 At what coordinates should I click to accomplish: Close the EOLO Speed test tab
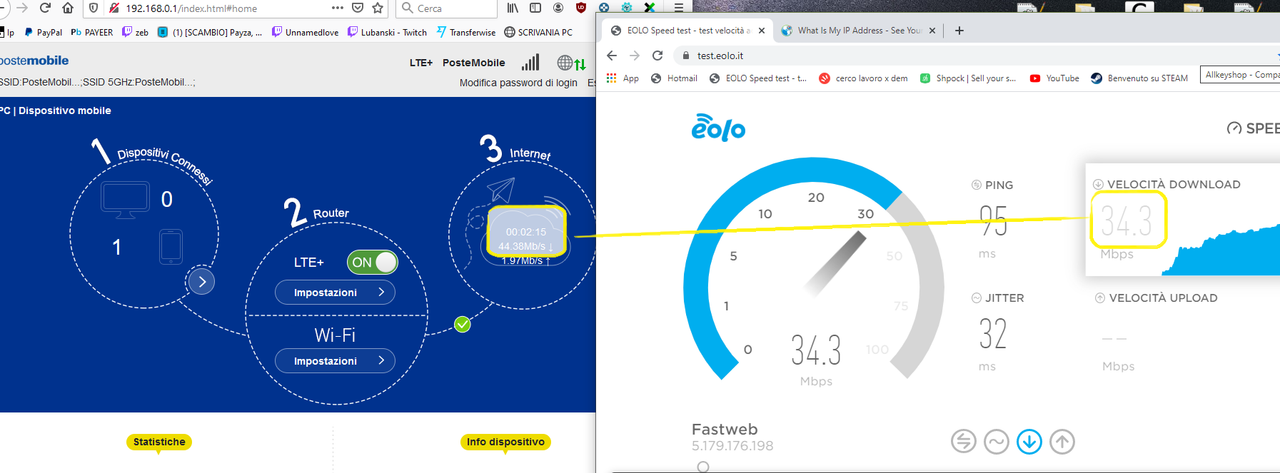coord(763,30)
